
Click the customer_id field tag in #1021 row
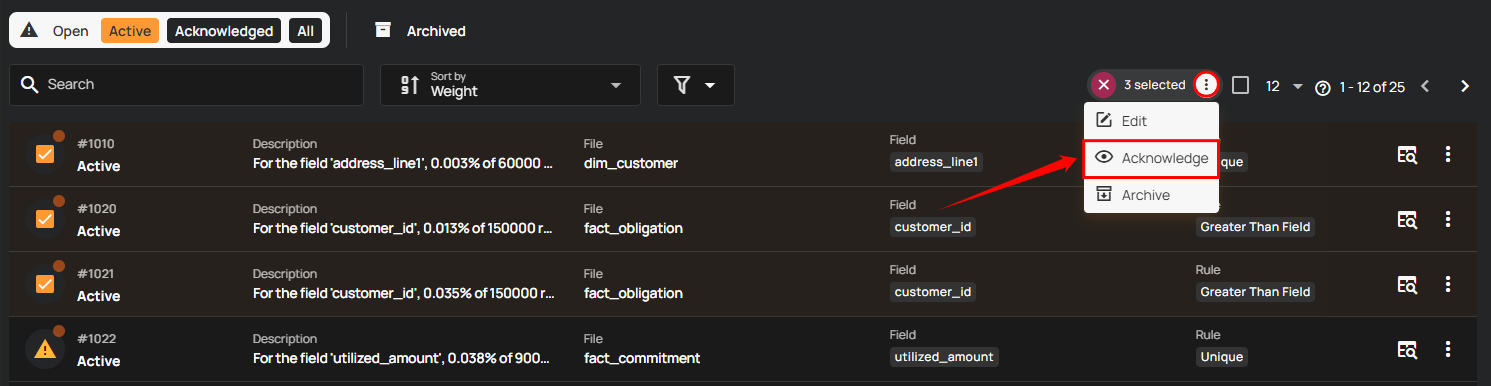click(x=933, y=292)
